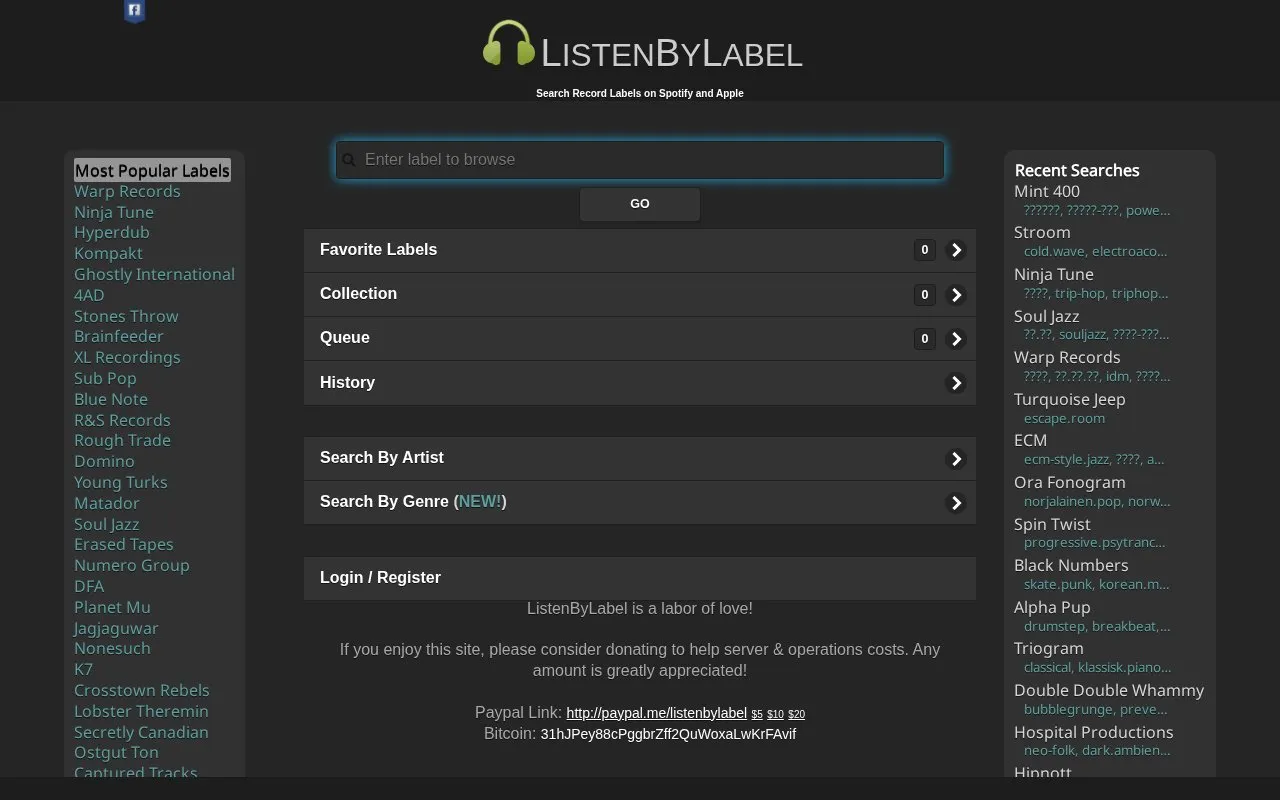Screen dimensions: 1280x800
Task: Open the Sub Pop label
Action: [105, 378]
